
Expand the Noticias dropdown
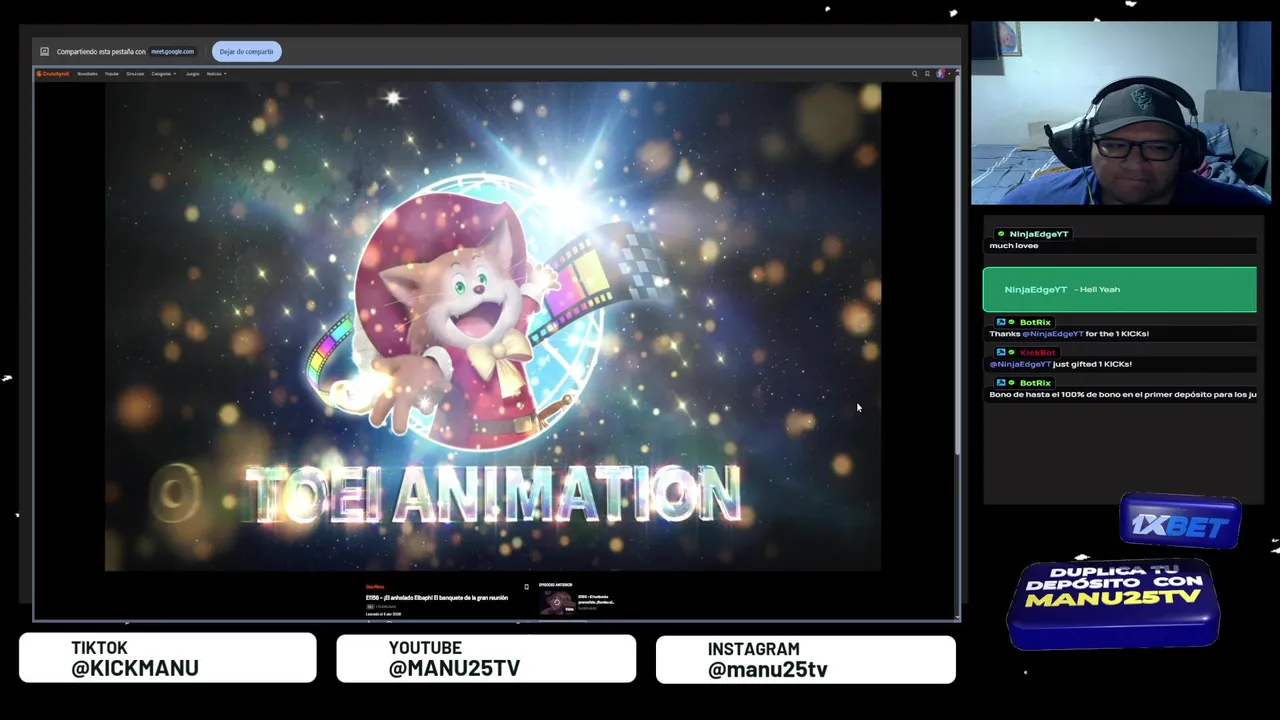216,73
